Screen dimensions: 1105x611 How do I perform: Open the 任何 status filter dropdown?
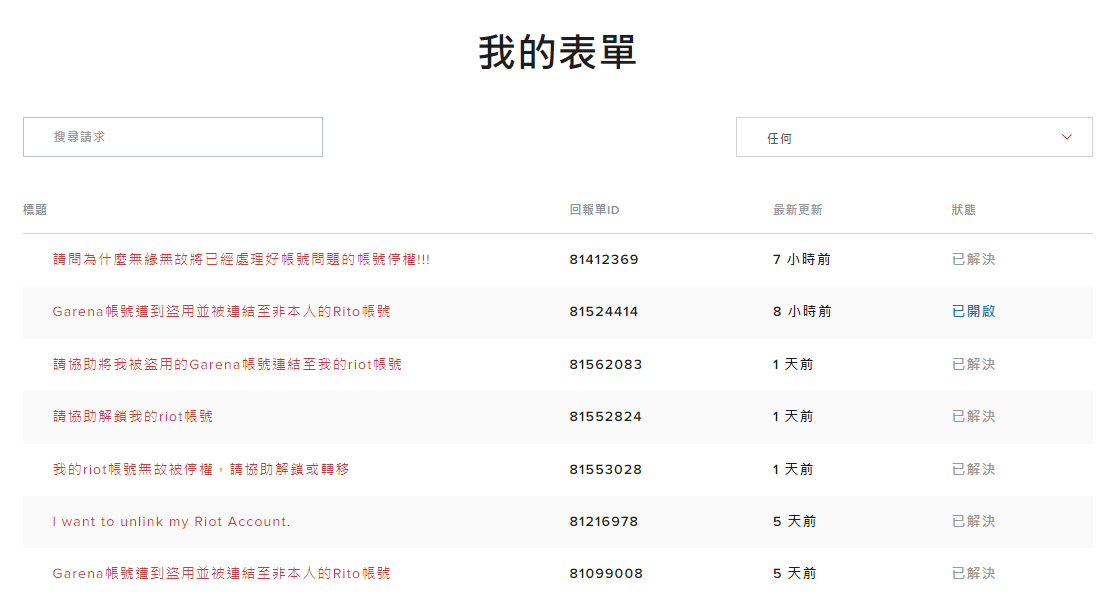click(913, 138)
